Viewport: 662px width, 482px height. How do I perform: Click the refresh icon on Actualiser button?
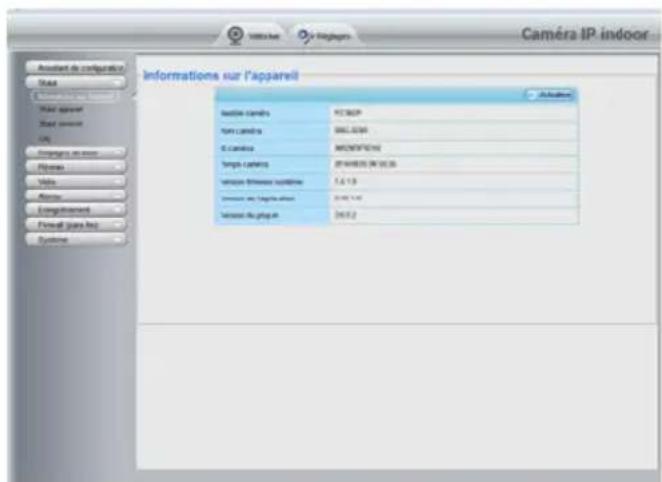click(x=532, y=95)
